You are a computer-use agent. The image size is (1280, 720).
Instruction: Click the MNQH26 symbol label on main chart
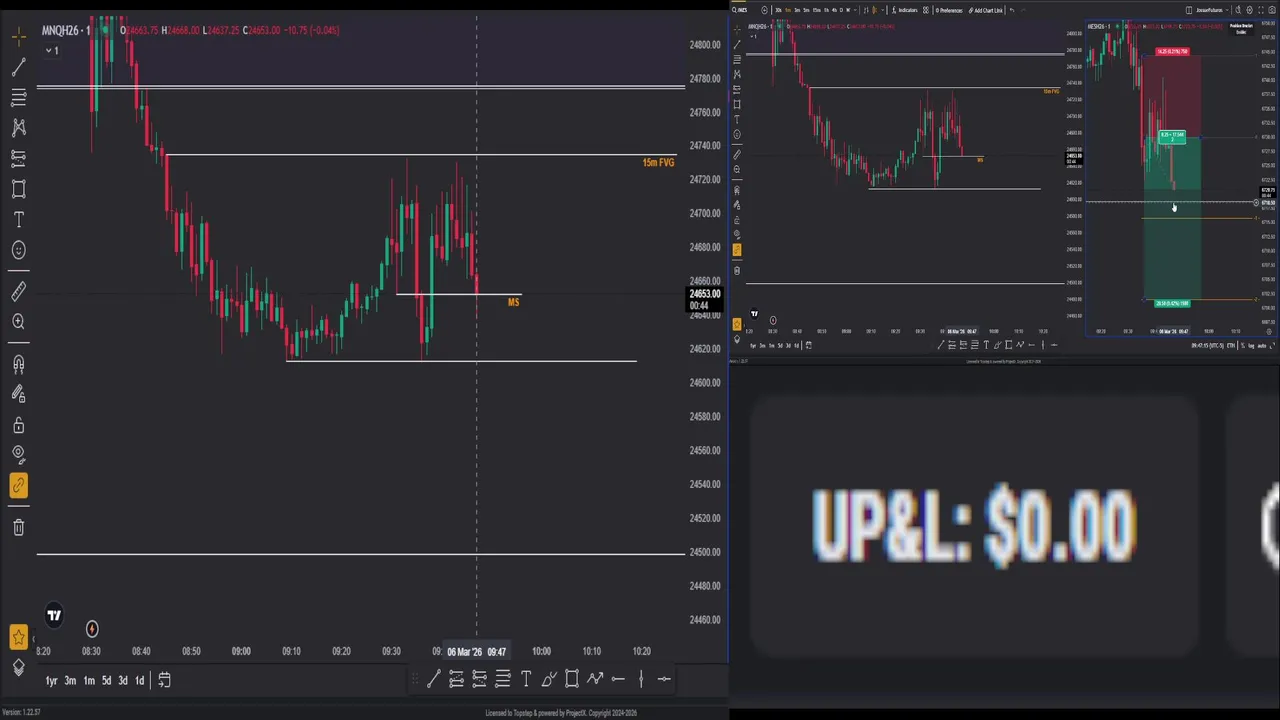63,30
